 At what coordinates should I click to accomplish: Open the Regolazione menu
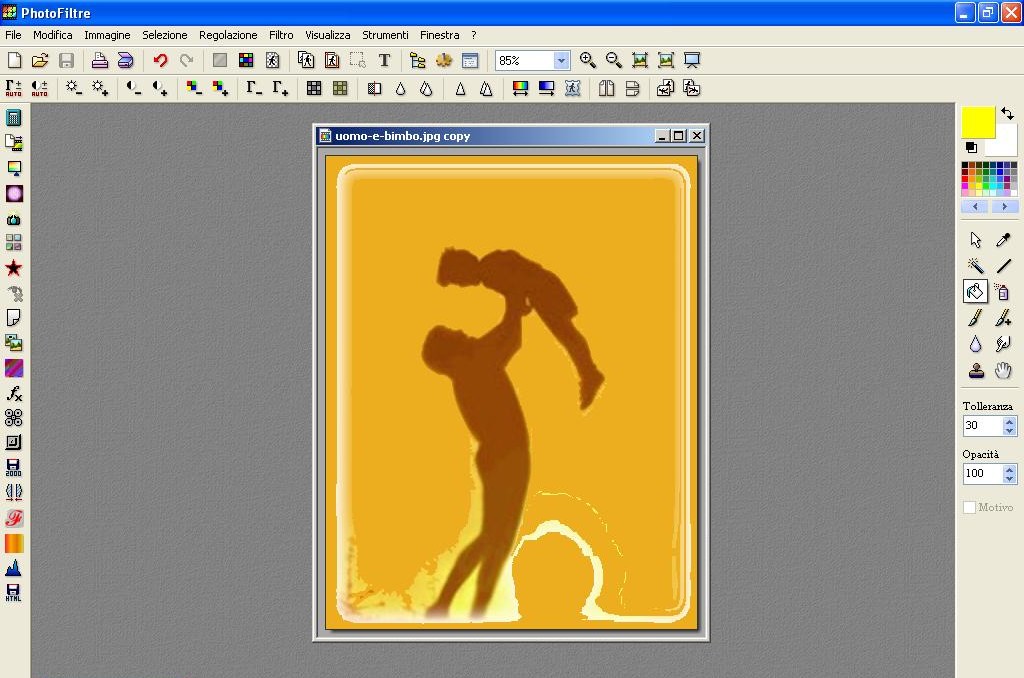(x=228, y=35)
